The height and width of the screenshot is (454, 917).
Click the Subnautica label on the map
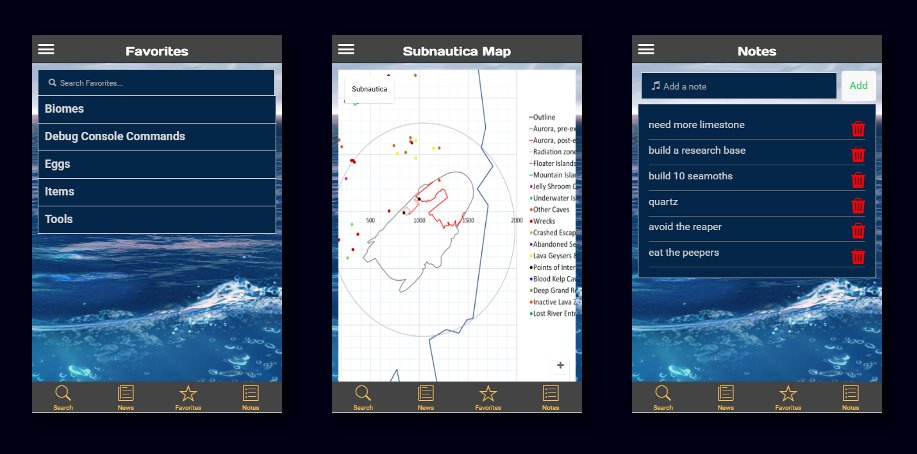pos(369,90)
